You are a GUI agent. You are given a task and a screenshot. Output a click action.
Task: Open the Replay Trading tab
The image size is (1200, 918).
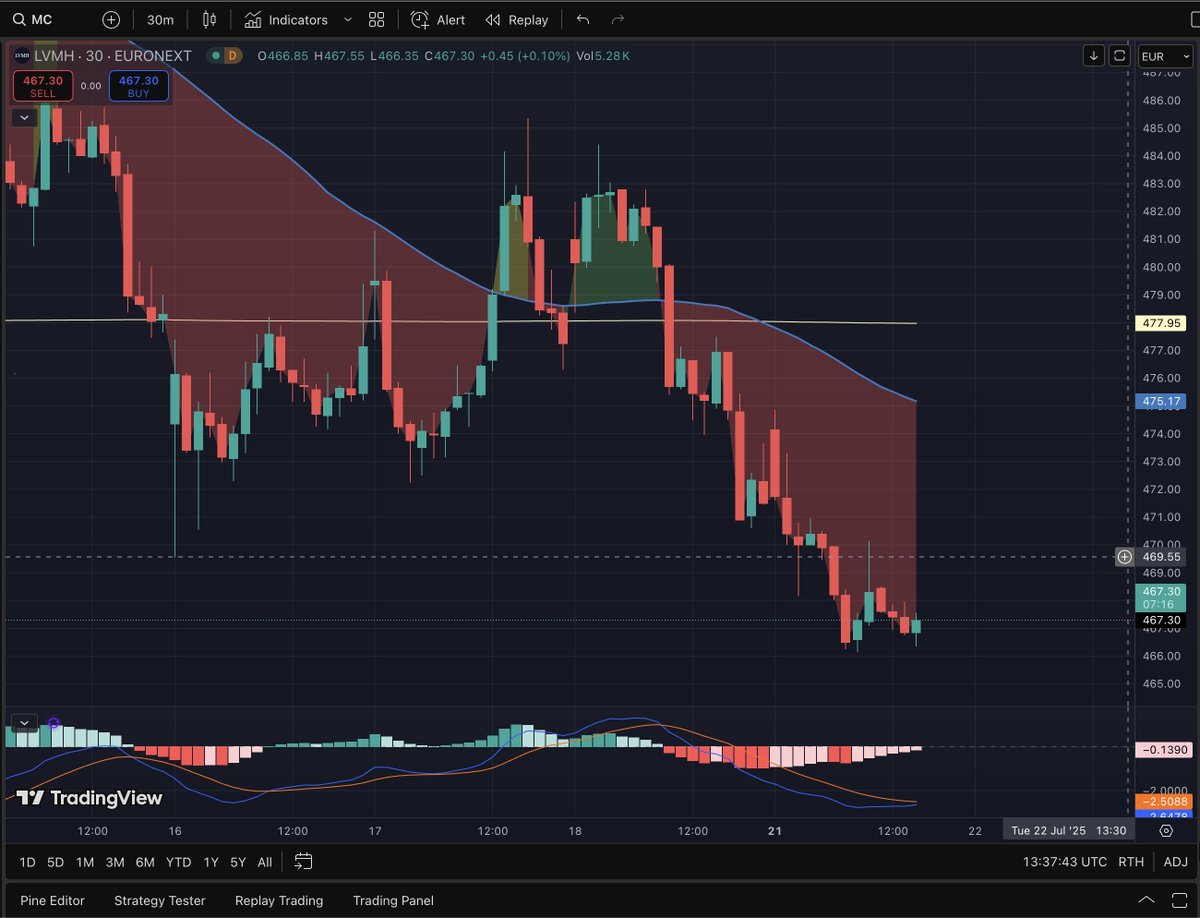pyautogui.click(x=279, y=900)
